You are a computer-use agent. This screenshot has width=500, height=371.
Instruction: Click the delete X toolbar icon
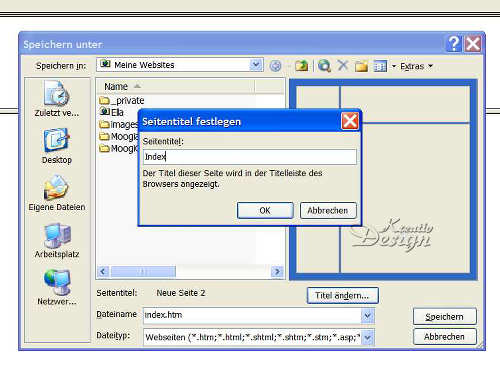coord(343,65)
